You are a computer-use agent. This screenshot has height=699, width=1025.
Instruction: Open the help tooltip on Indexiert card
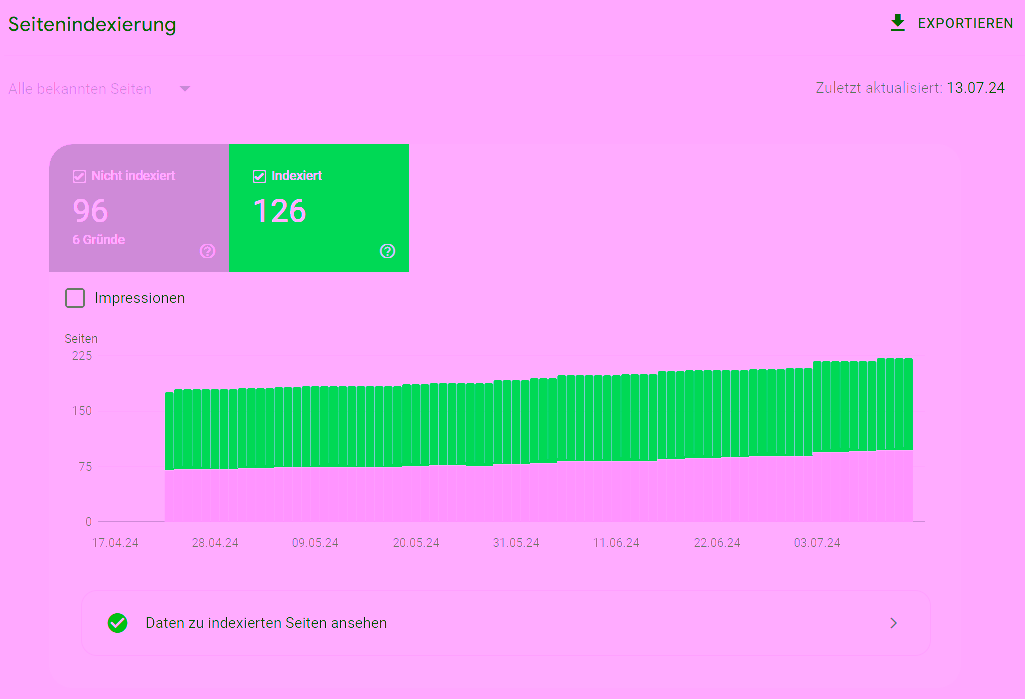(x=387, y=251)
